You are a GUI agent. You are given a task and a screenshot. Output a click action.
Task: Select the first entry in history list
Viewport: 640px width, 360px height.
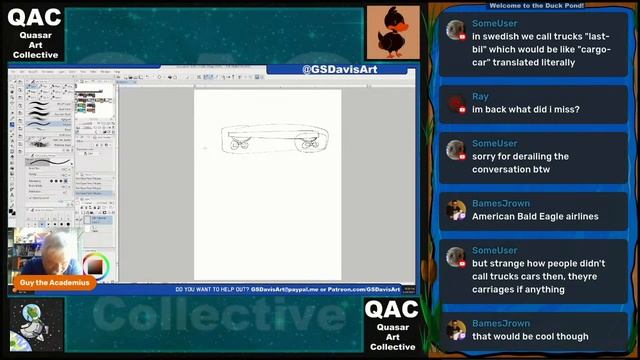coord(93,178)
